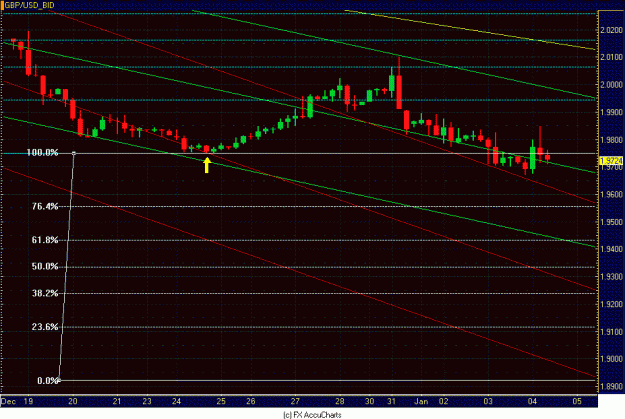
Task: Click the date label 26
Action: [251, 401]
